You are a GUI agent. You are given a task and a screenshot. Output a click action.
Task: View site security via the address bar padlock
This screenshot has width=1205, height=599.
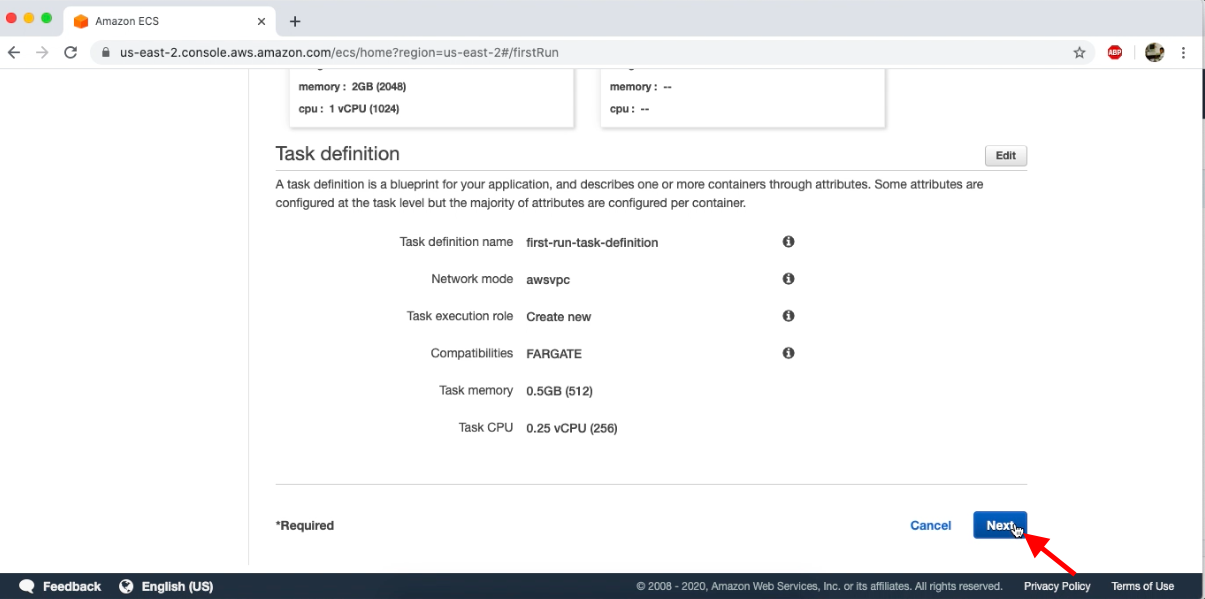(x=104, y=52)
